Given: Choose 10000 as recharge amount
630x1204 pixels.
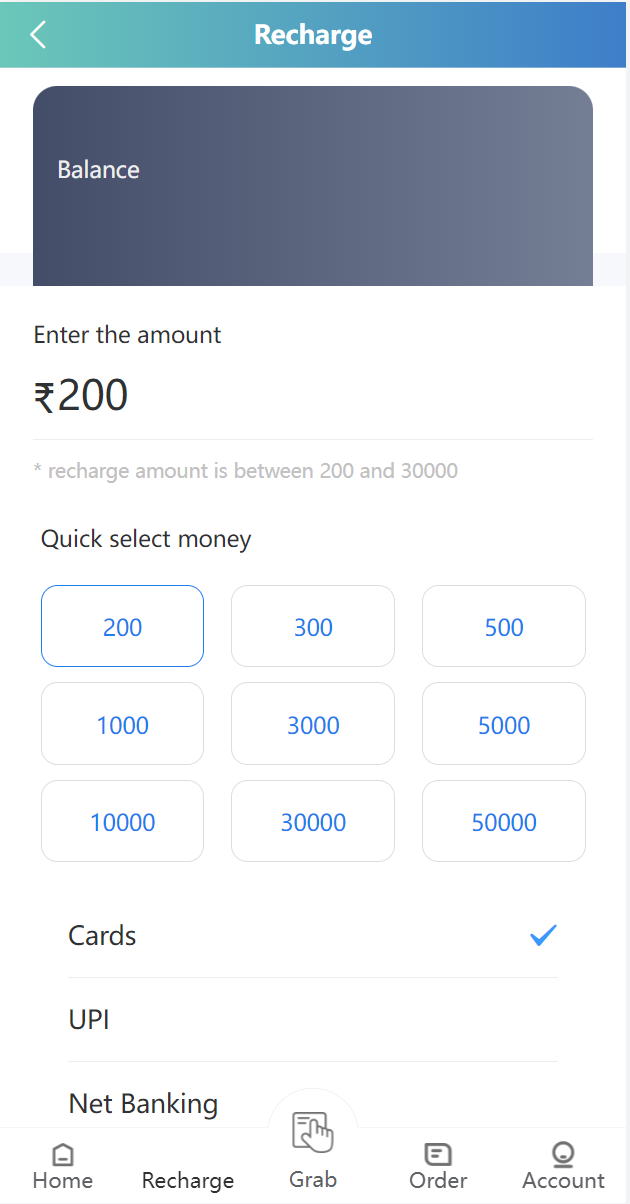Looking at the screenshot, I should pyautogui.click(x=123, y=822).
